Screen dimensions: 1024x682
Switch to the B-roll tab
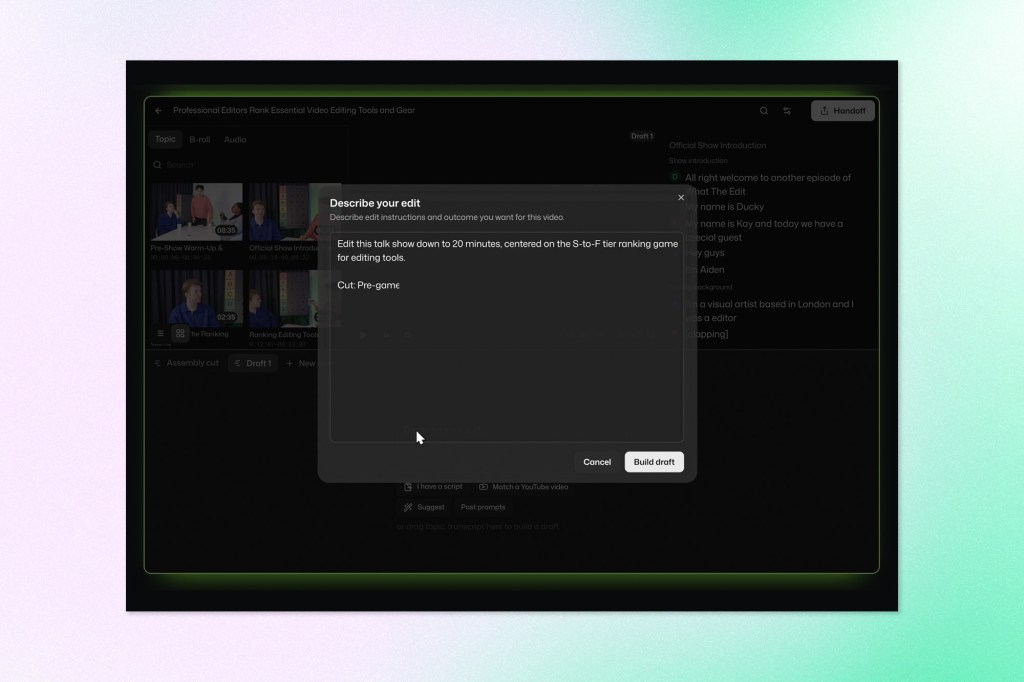pos(200,139)
